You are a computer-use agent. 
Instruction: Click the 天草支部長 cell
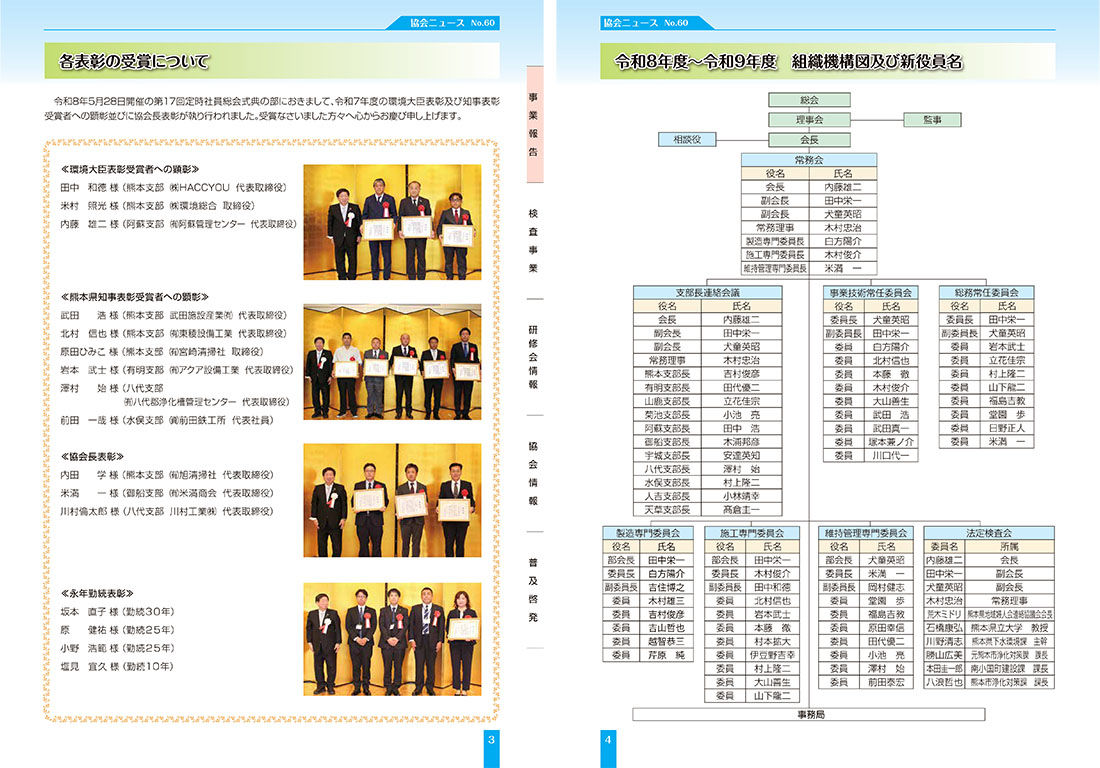[x=667, y=510]
